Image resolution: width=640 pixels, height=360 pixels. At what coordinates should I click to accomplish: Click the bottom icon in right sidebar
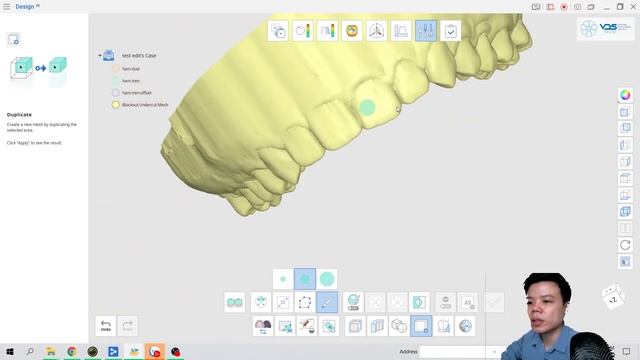625,262
